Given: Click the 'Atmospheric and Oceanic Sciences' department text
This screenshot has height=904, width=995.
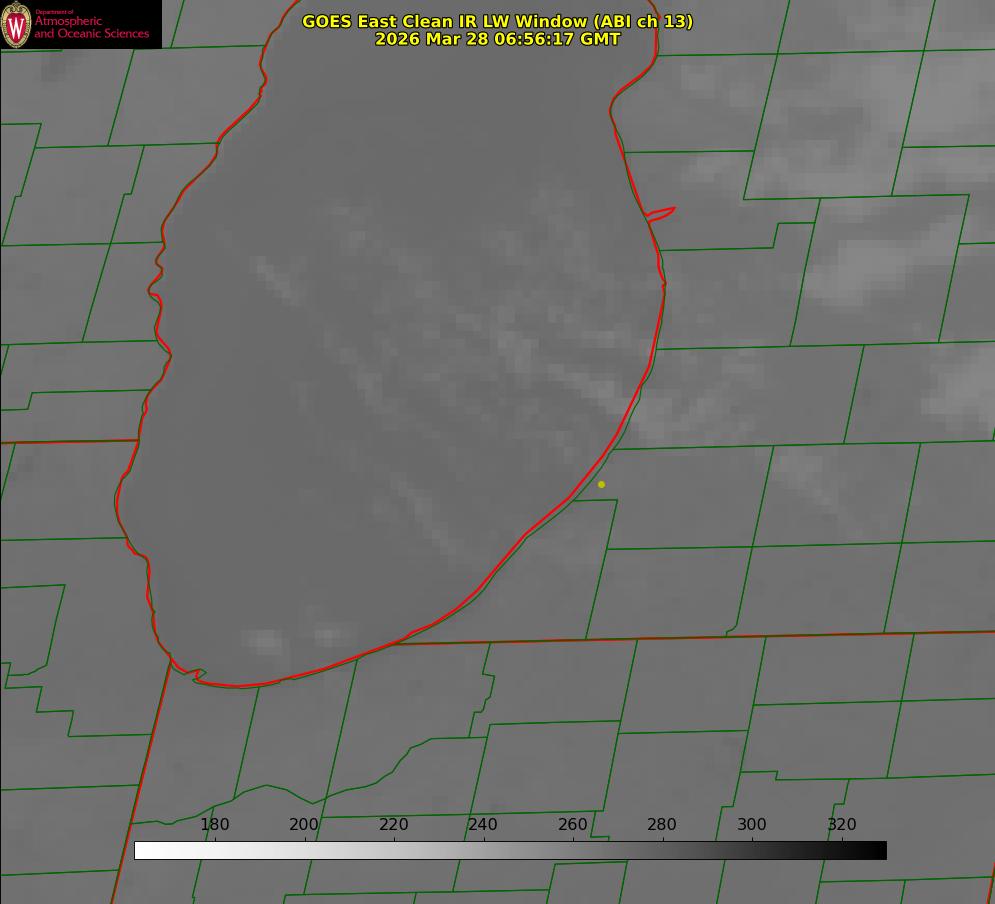Looking at the screenshot, I should click(x=91, y=27).
